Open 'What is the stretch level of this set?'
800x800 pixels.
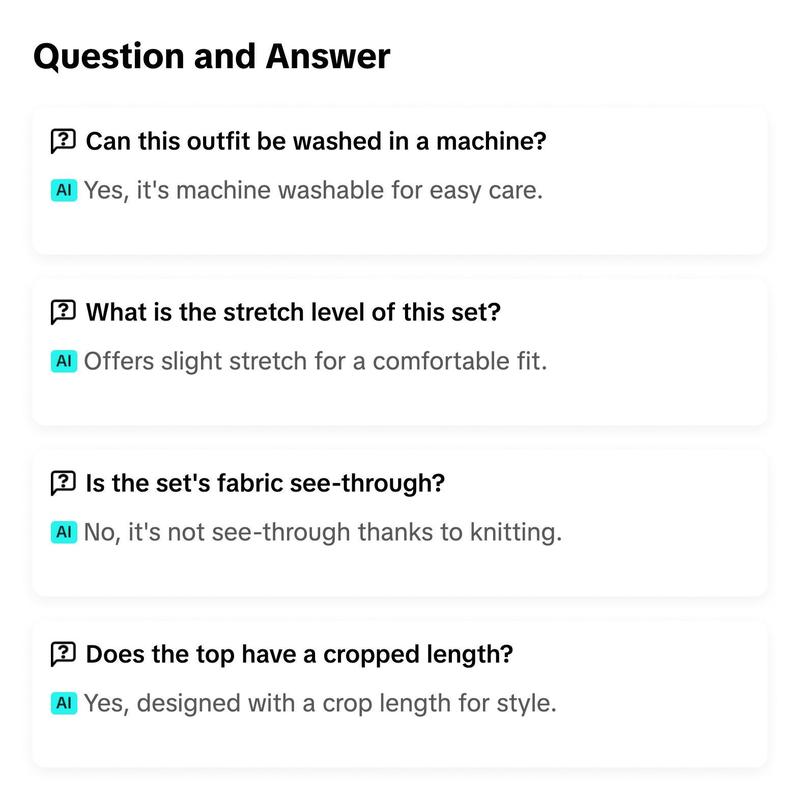click(x=293, y=312)
